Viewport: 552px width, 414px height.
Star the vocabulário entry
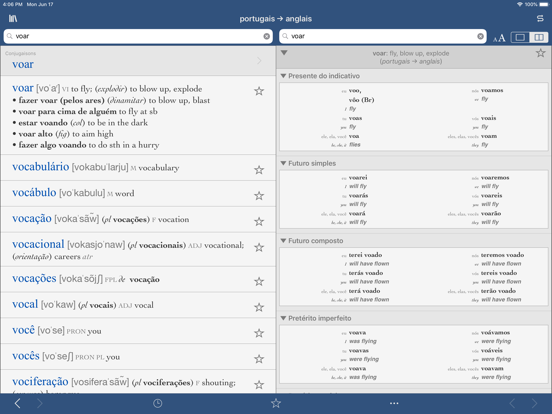[259, 170]
